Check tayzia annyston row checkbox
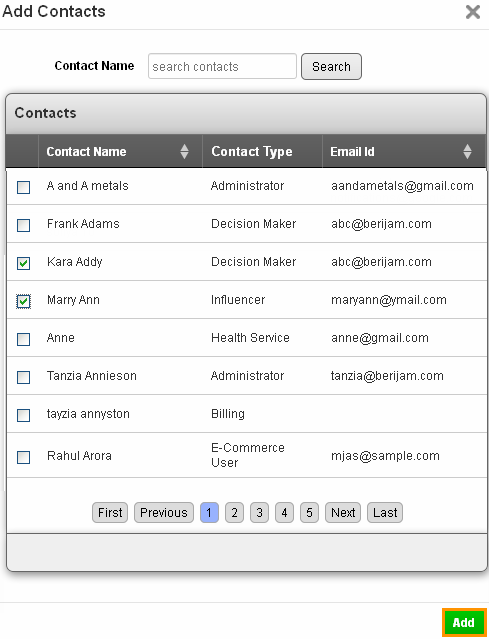Viewport: 489px width, 639px height. pyautogui.click(x=24, y=415)
